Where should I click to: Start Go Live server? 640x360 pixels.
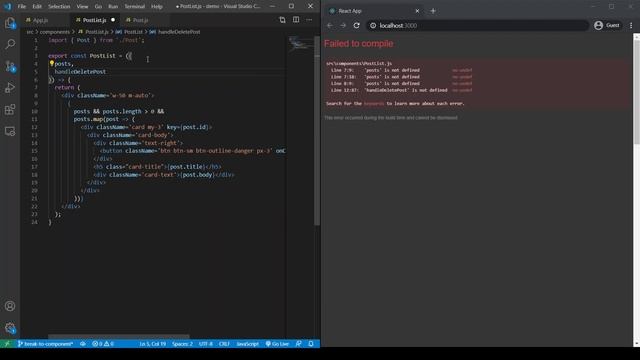277,344
